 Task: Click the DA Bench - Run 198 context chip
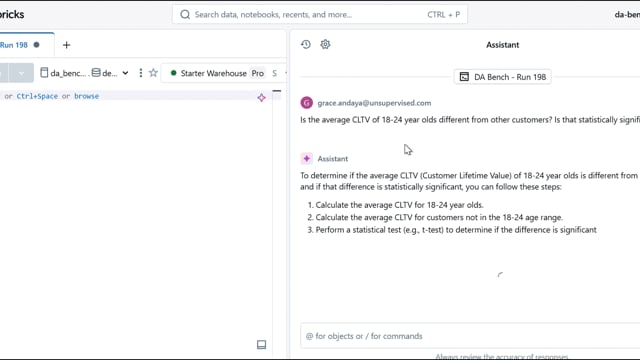pos(502,77)
